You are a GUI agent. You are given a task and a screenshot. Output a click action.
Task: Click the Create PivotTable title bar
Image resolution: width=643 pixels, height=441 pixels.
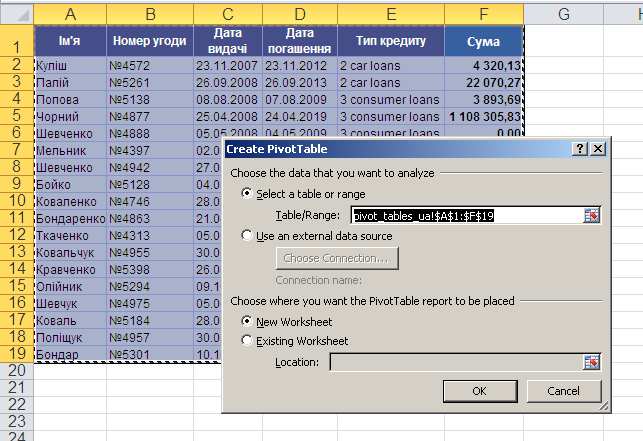pos(390,148)
